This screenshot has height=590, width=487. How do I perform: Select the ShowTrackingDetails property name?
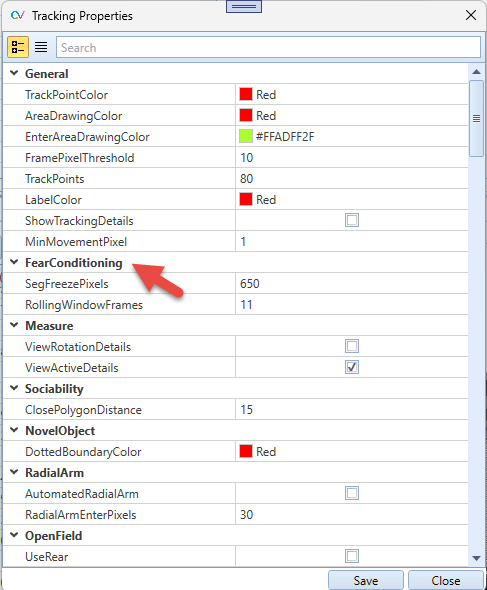pos(79,221)
